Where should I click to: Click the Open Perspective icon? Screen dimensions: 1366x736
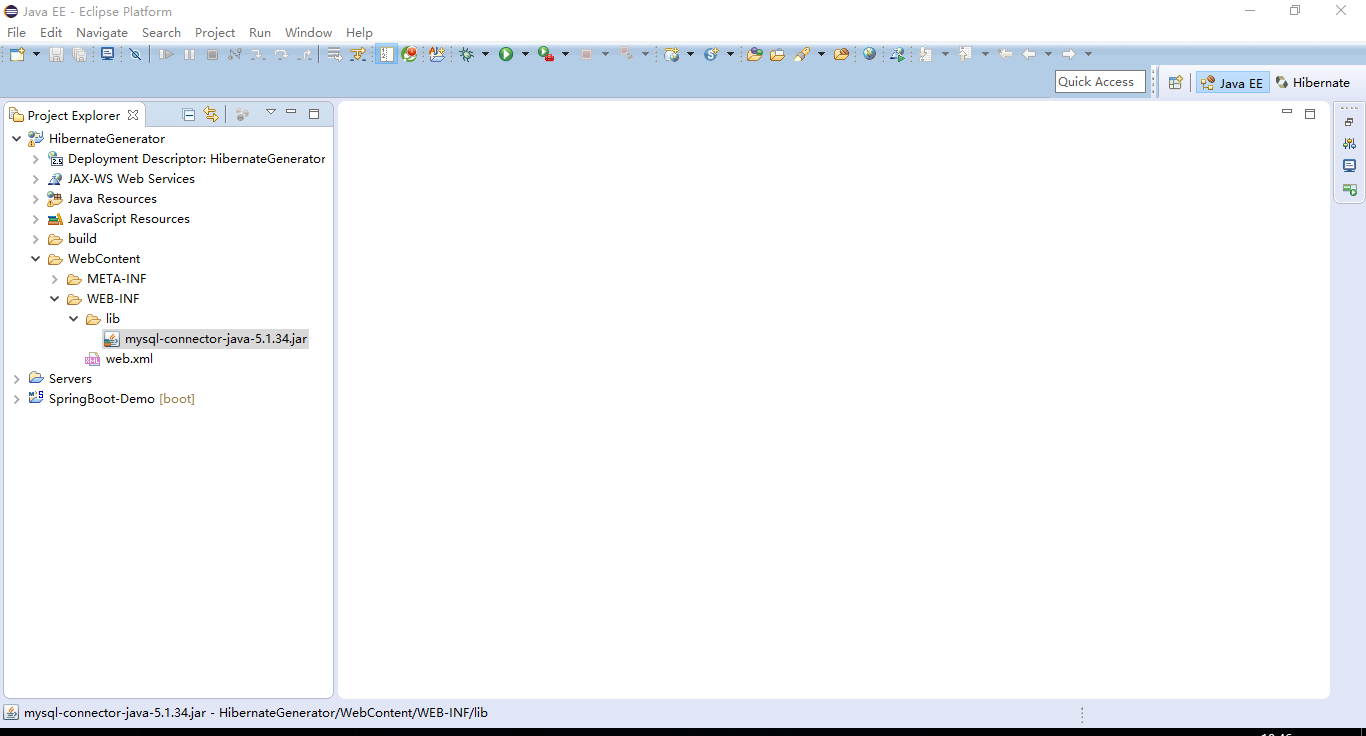tap(1176, 83)
